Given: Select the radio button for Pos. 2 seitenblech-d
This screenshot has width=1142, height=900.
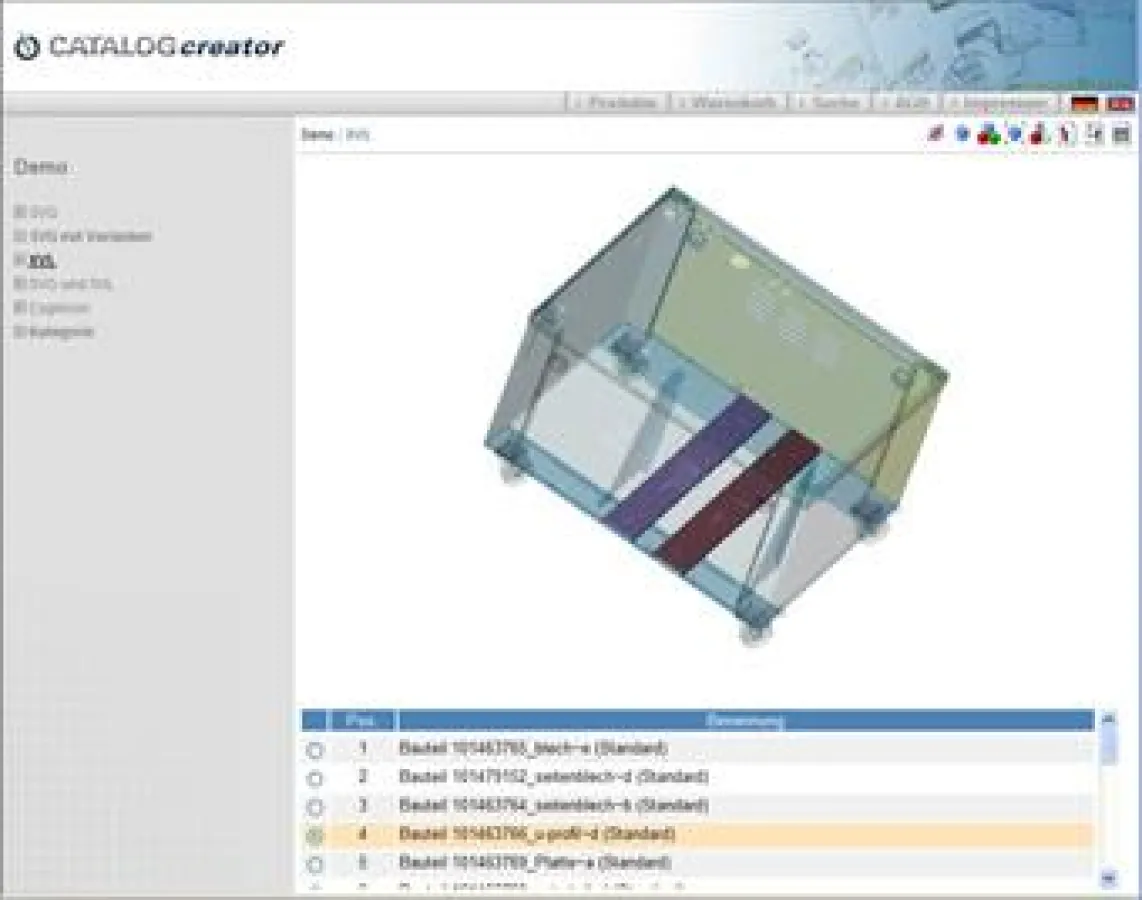Looking at the screenshot, I should point(316,775).
